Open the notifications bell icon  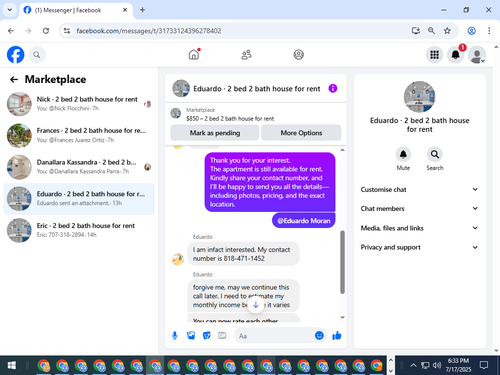[x=456, y=55]
